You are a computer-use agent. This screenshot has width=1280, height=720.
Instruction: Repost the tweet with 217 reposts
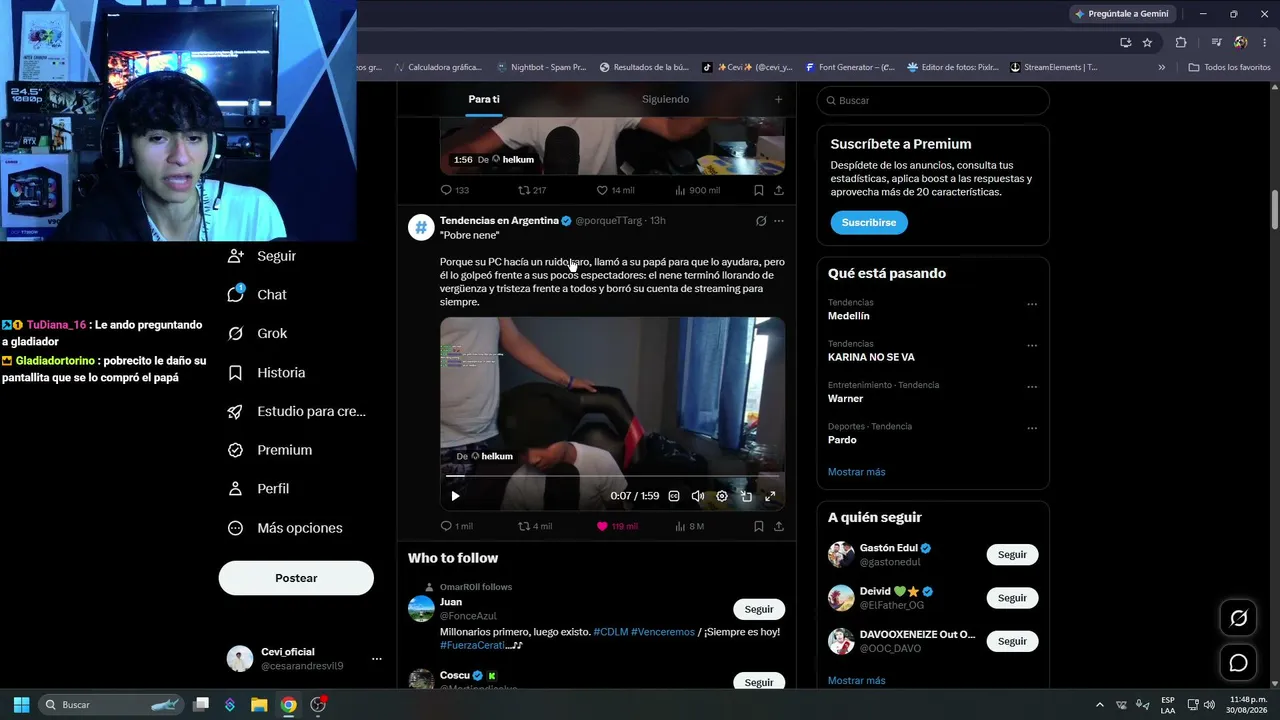point(532,190)
